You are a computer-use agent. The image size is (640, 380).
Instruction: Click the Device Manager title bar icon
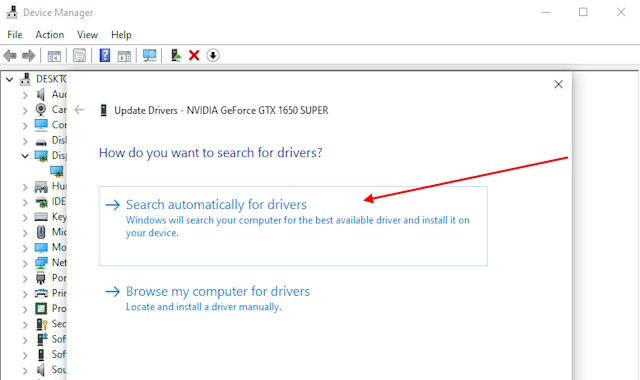[x=12, y=13]
